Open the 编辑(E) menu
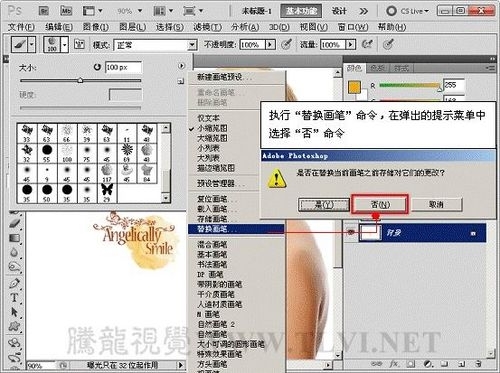Viewport: 500px width, 373px height. click(59, 27)
